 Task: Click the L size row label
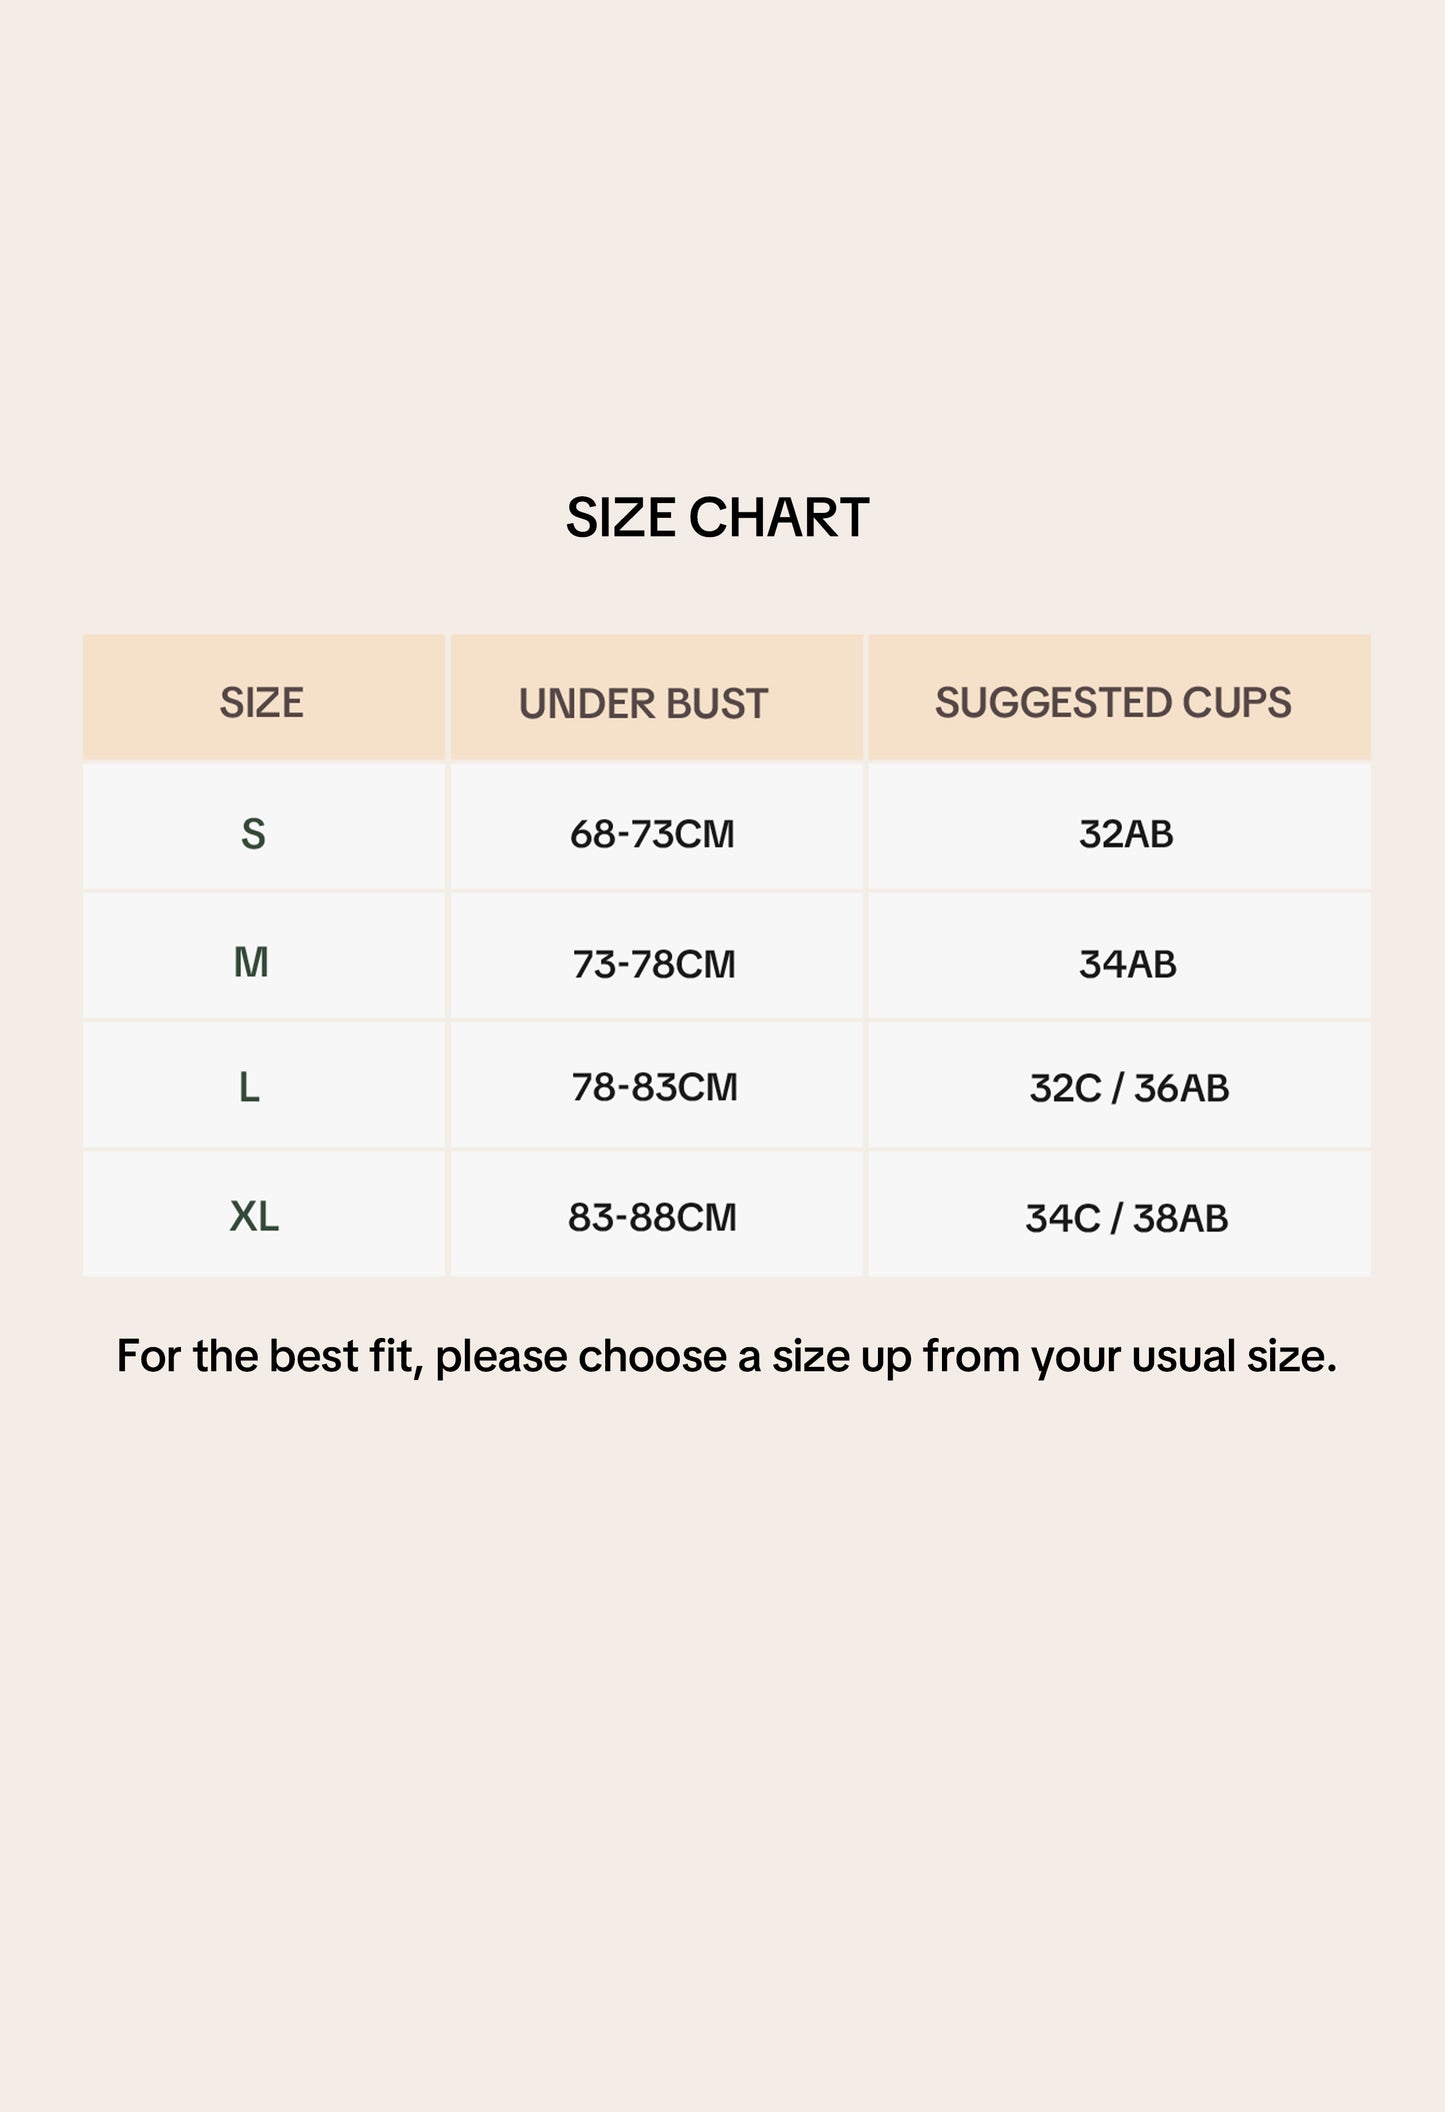249,1087
